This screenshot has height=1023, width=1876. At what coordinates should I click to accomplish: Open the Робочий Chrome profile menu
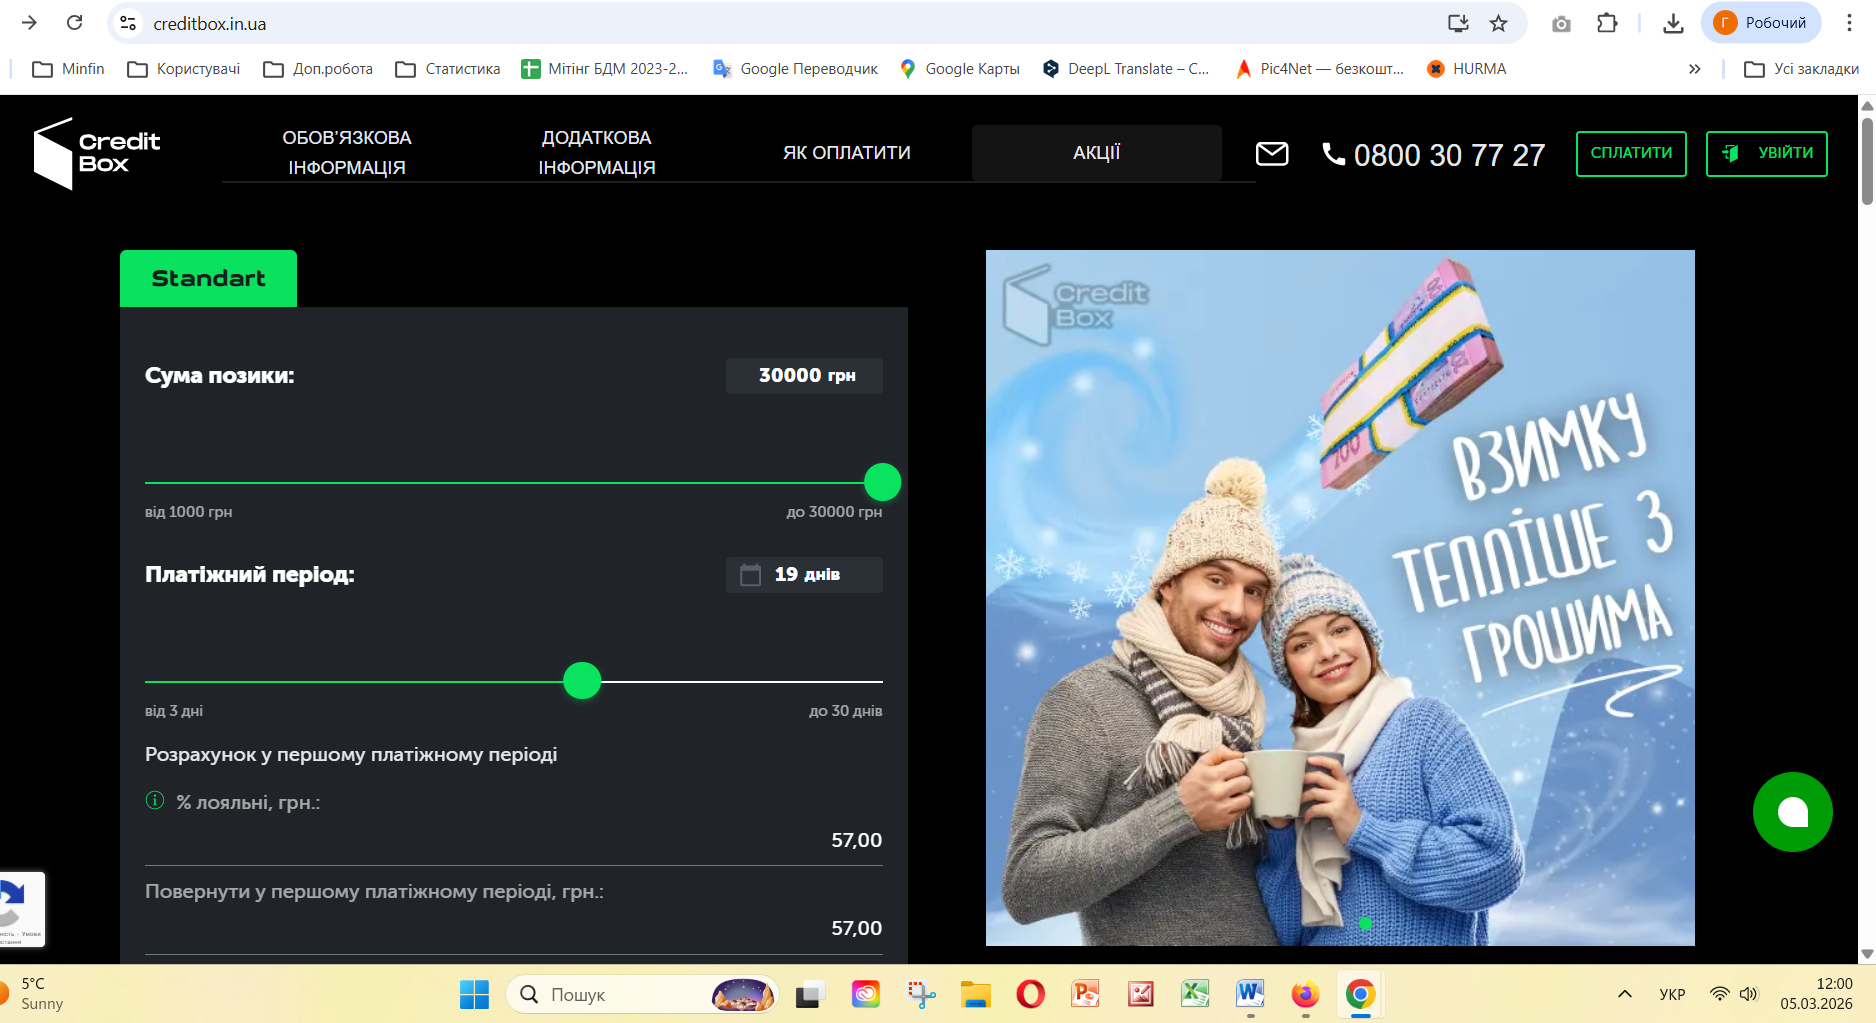(x=1761, y=23)
